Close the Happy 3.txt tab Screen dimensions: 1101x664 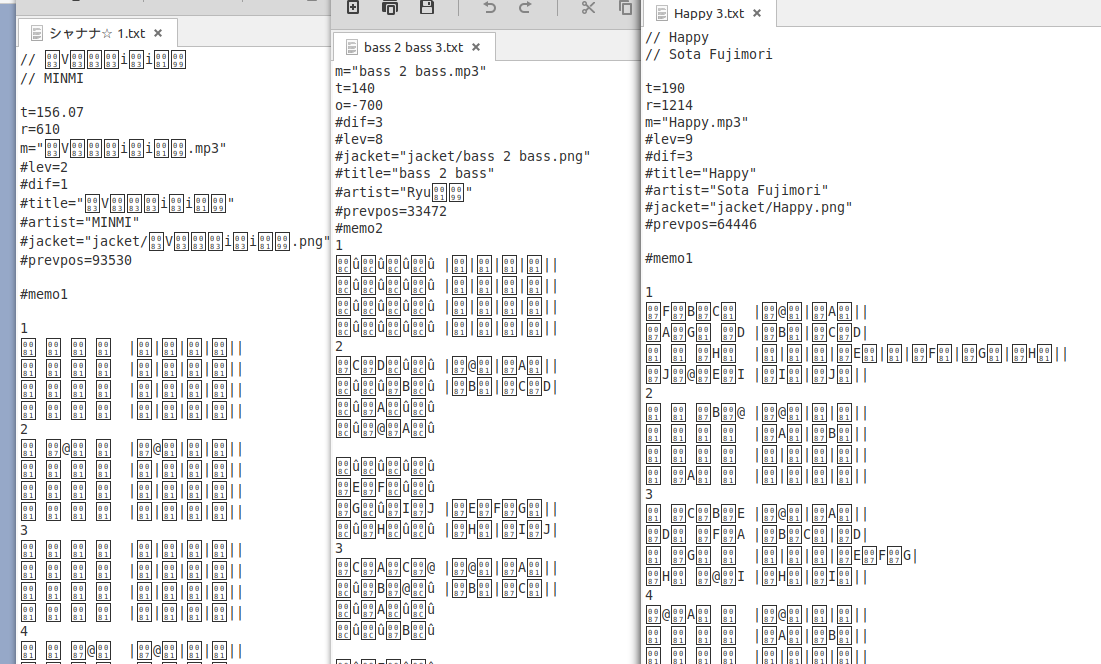coord(757,14)
